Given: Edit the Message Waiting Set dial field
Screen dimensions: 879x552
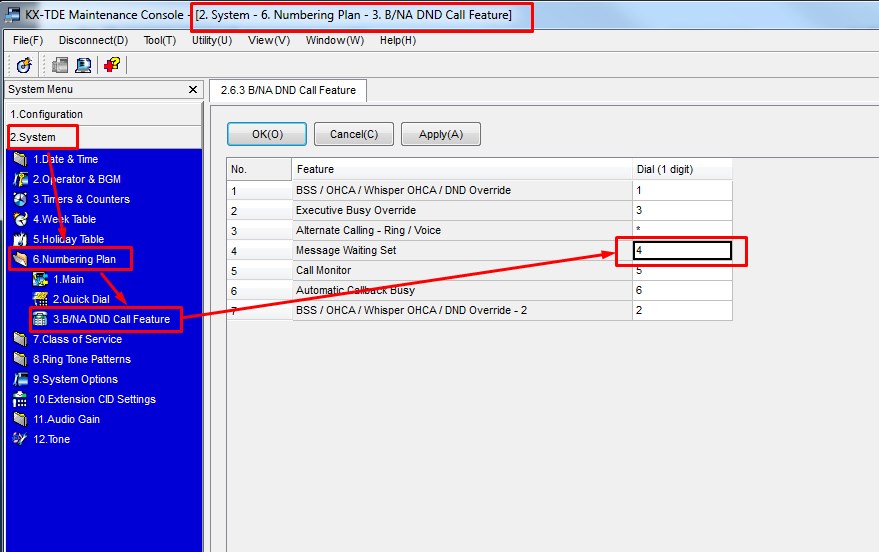Looking at the screenshot, I should tap(682, 251).
